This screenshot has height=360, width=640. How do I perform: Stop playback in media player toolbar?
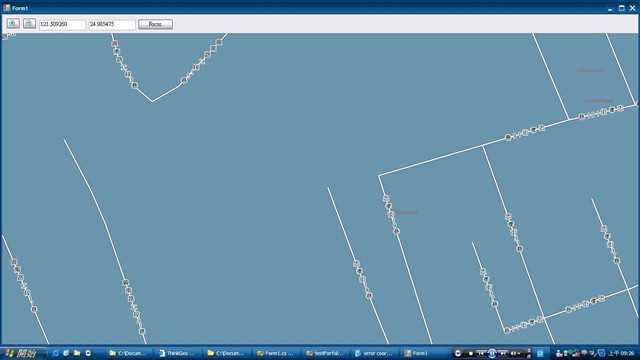point(471,353)
